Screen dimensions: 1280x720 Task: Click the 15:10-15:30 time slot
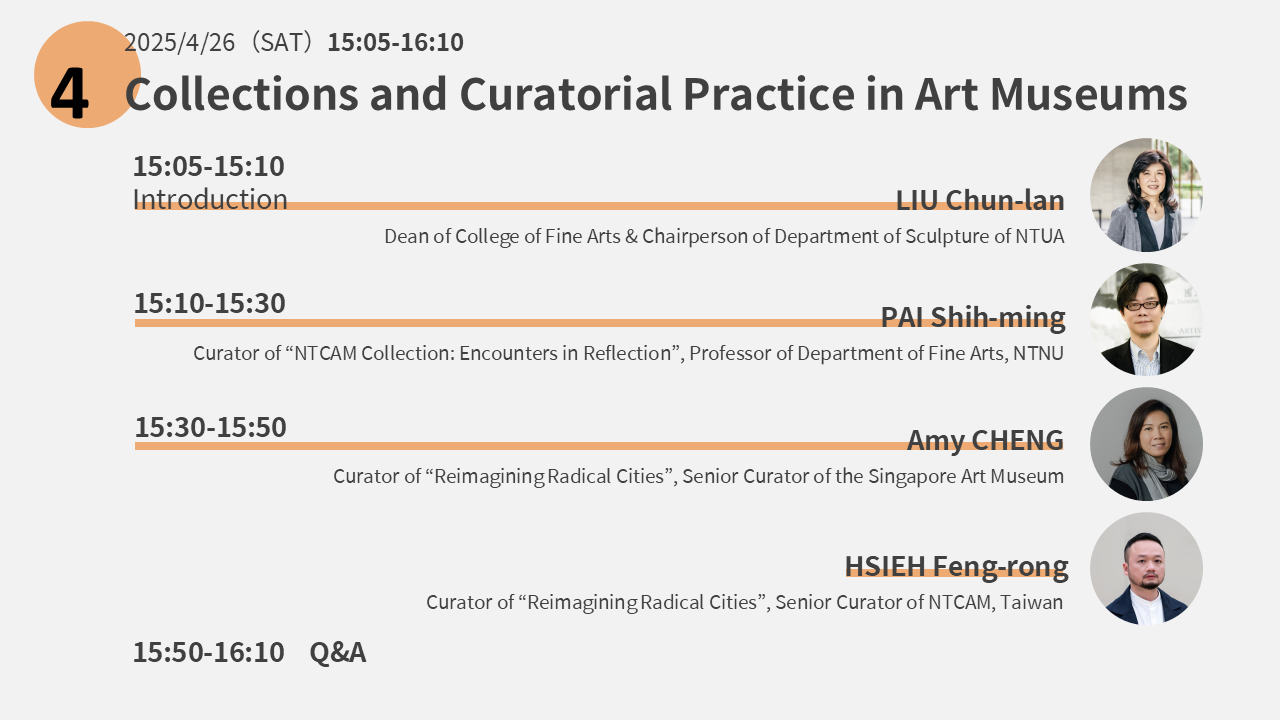210,303
